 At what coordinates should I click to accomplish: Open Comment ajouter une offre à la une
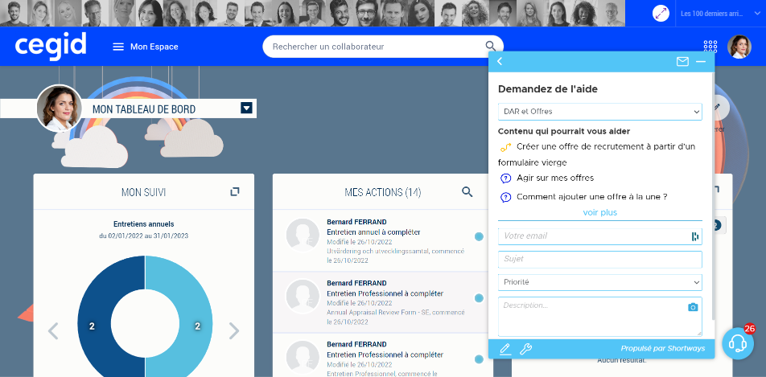pos(592,197)
